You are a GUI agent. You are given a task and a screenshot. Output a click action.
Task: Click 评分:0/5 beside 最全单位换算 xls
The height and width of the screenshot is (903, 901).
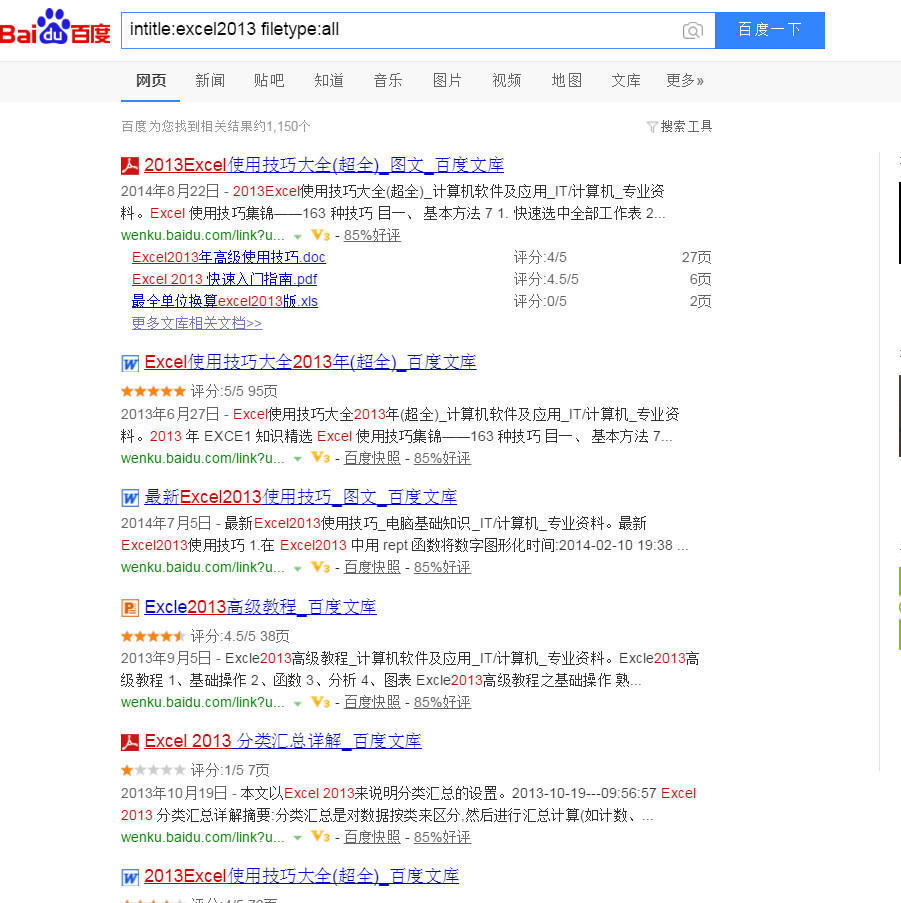[x=540, y=301]
